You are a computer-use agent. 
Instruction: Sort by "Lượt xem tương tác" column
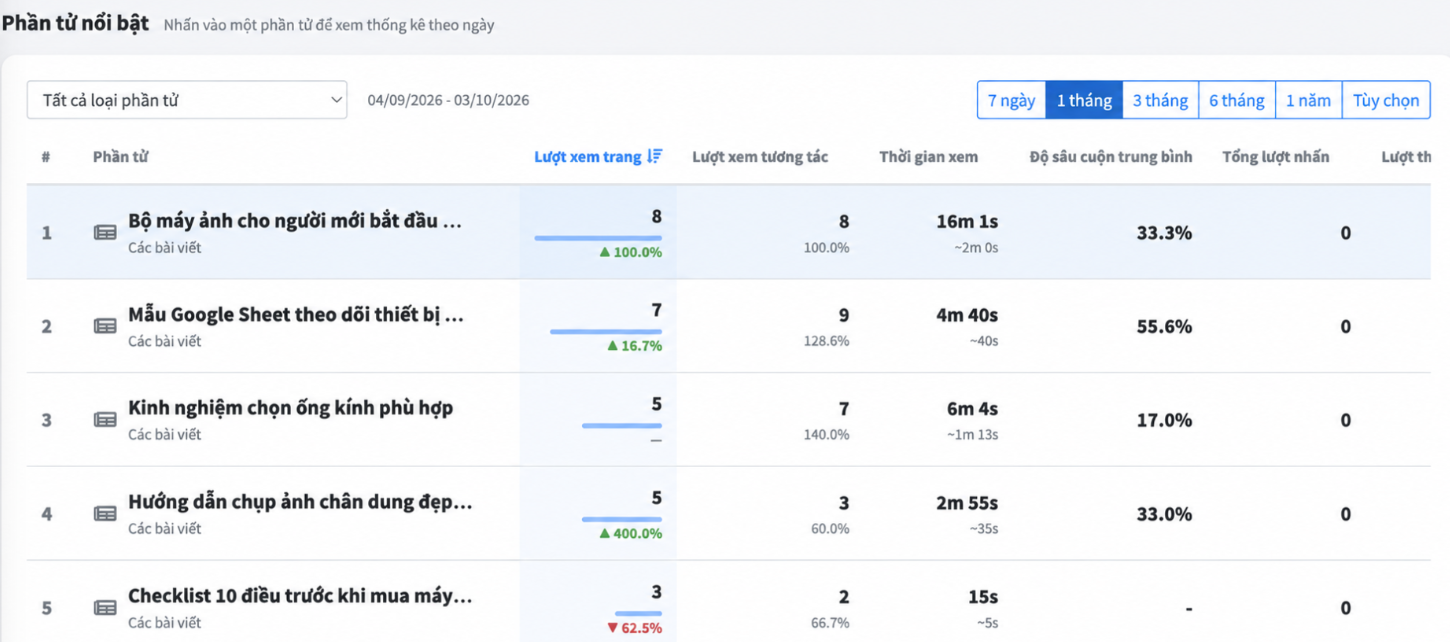pyautogui.click(x=760, y=157)
